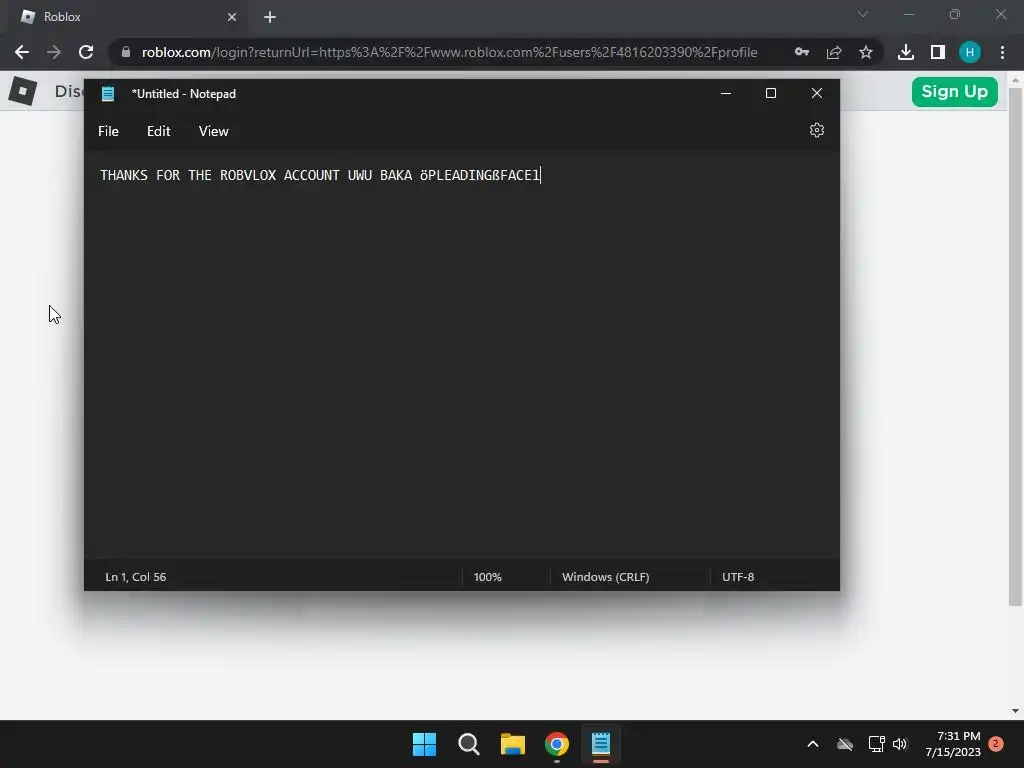Viewport: 1024px width, 768px height.
Task: Click the Roblox logo in the page header
Action: 23,91
